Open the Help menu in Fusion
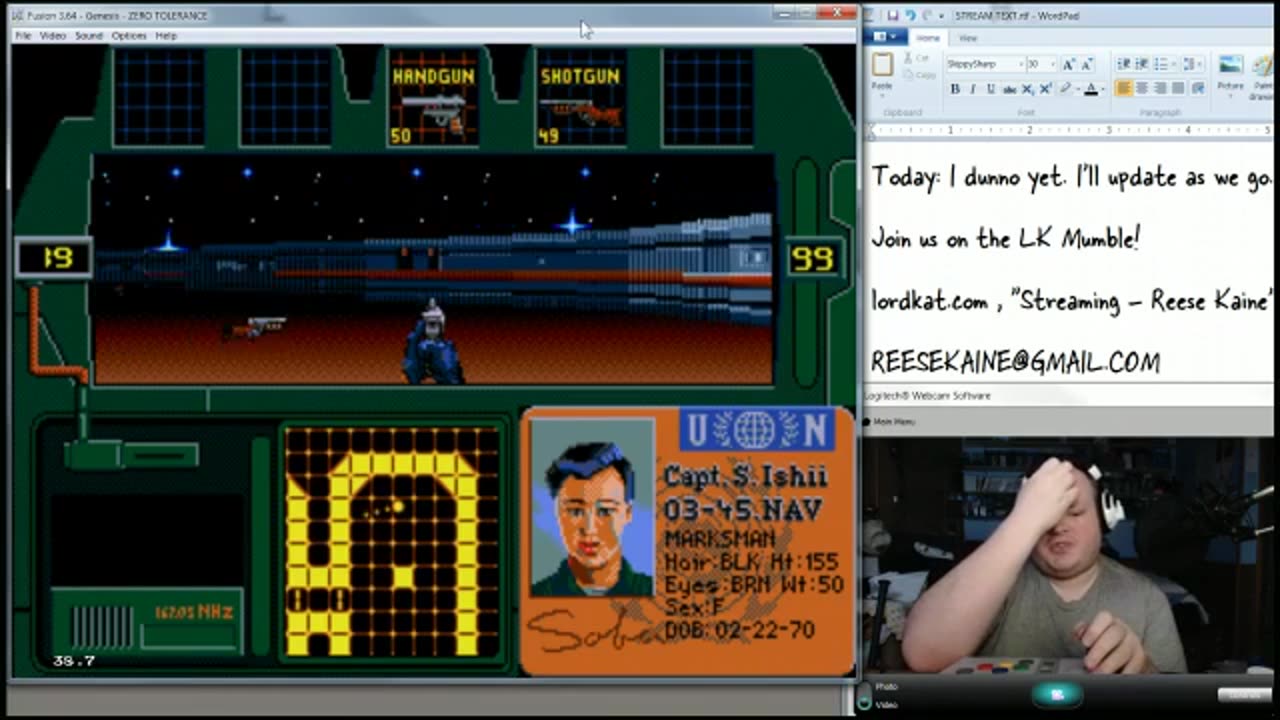1280x720 pixels. (166, 35)
